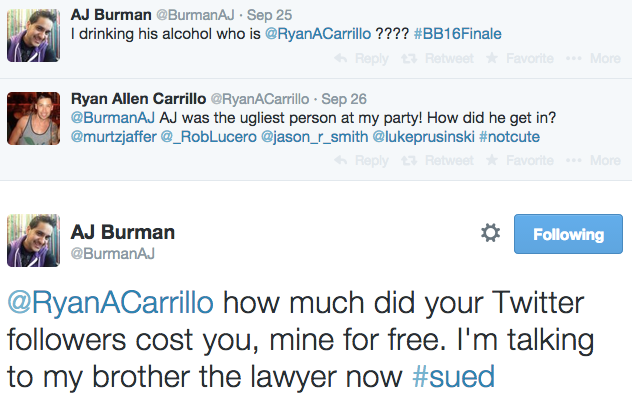Screen dimensions: 632x401
Task: Retweet AJ Burman's #BB16Finale tweet
Action: (x=437, y=59)
